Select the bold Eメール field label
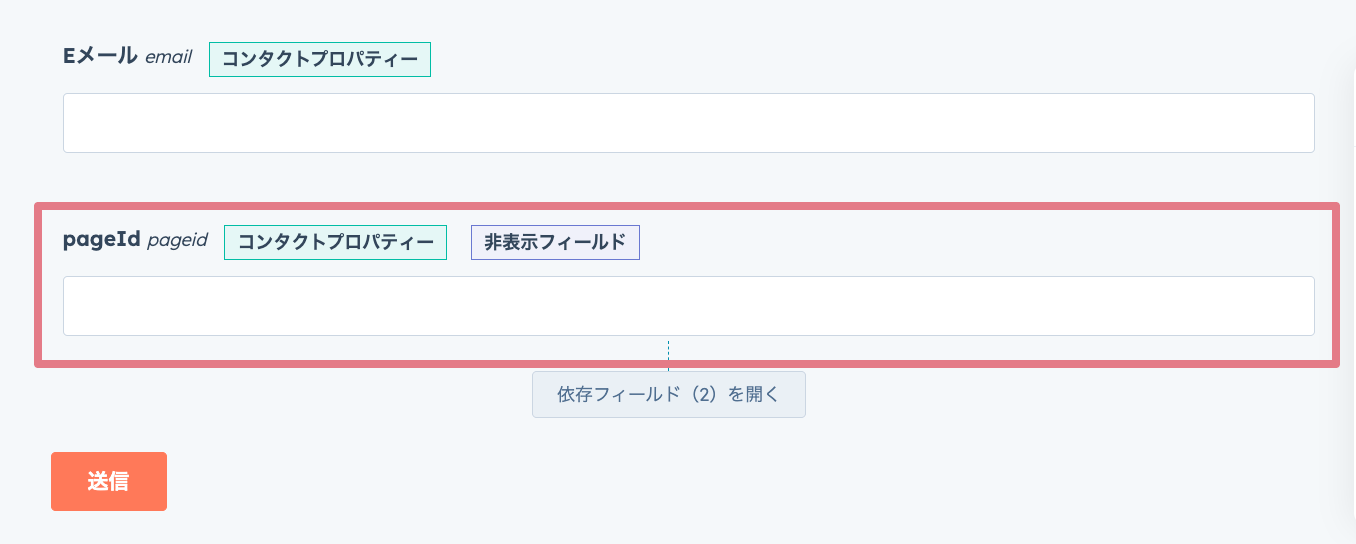1356x544 pixels. pos(100,57)
